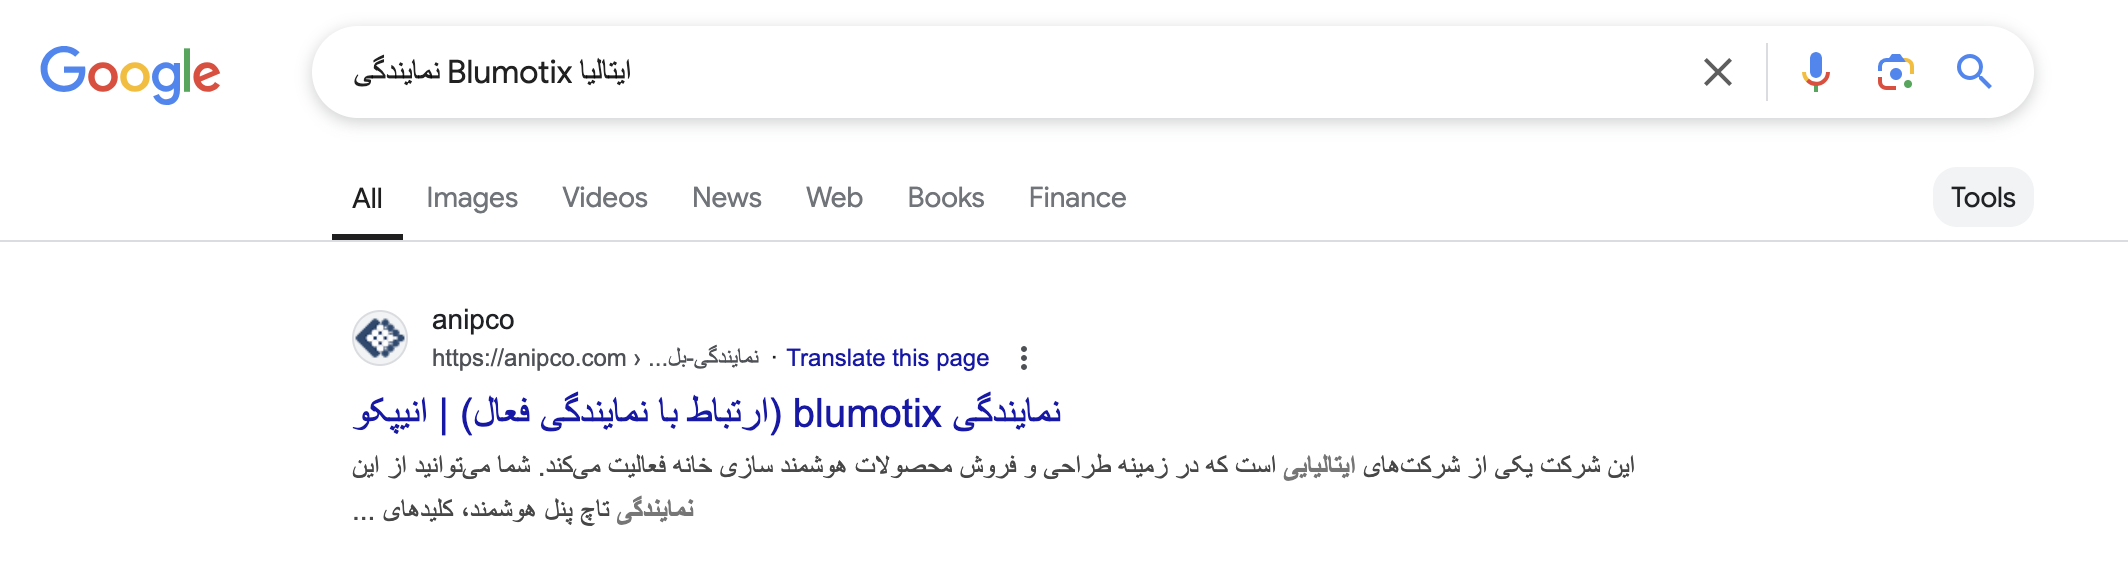Open Google Lens image search icon
This screenshot has width=2128, height=570.
tap(1895, 72)
